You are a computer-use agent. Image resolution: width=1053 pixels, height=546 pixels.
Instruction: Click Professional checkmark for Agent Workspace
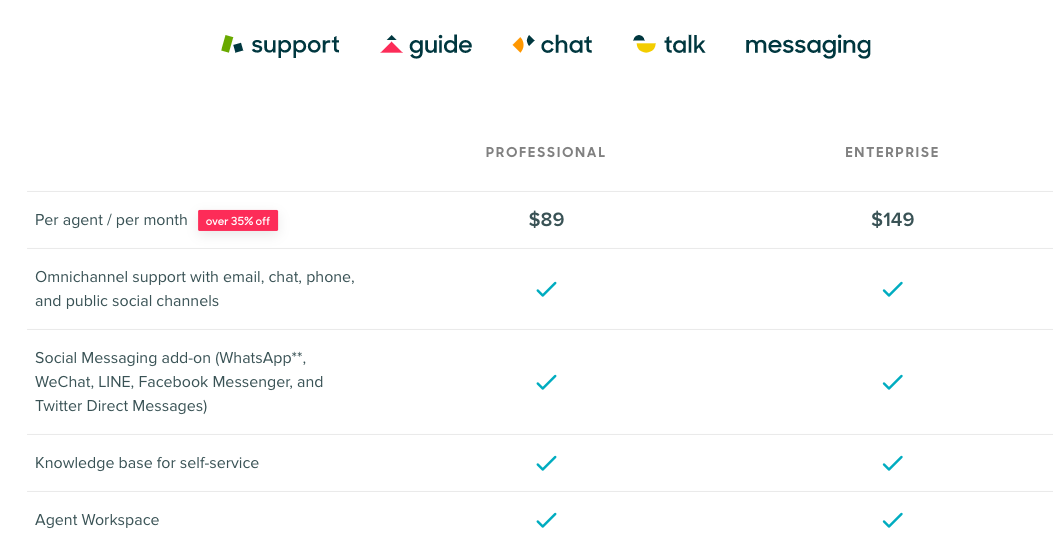click(546, 520)
